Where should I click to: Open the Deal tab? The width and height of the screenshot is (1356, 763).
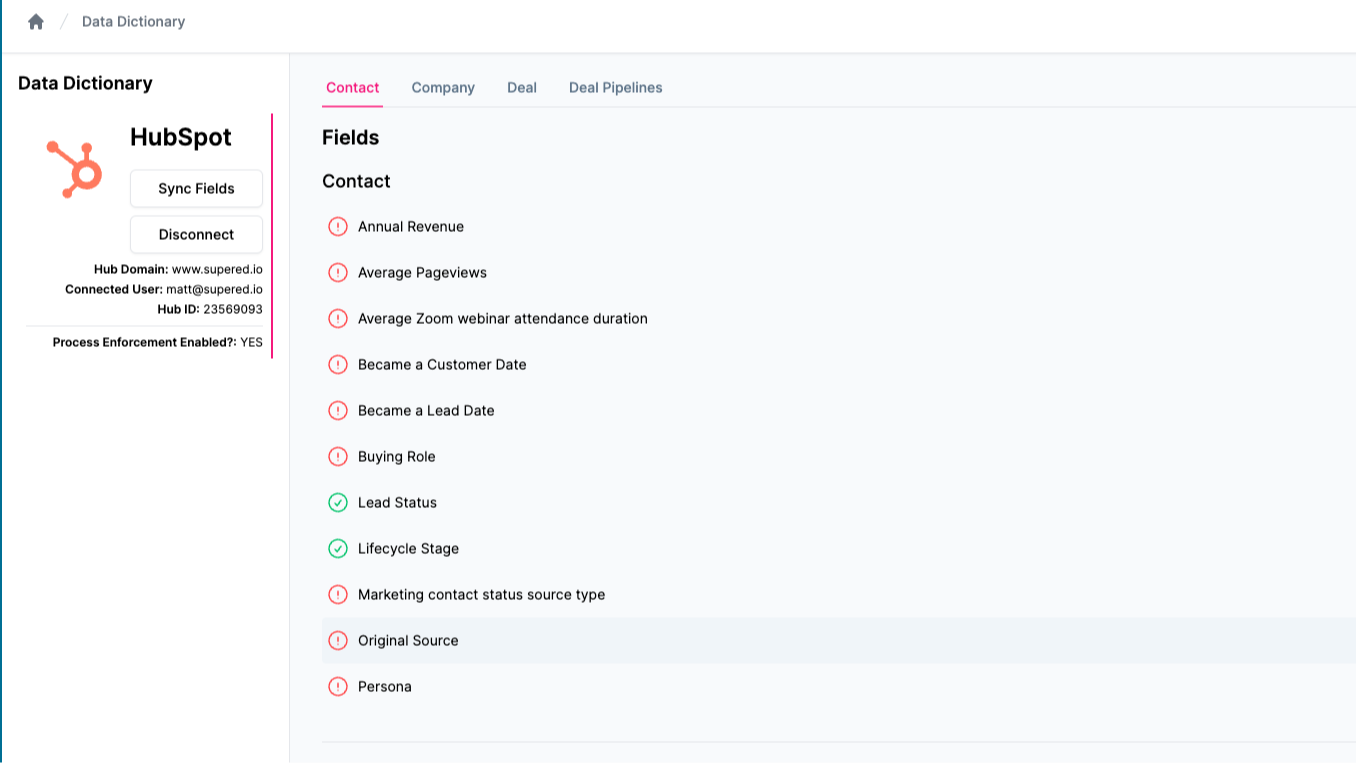tap(522, 88)
